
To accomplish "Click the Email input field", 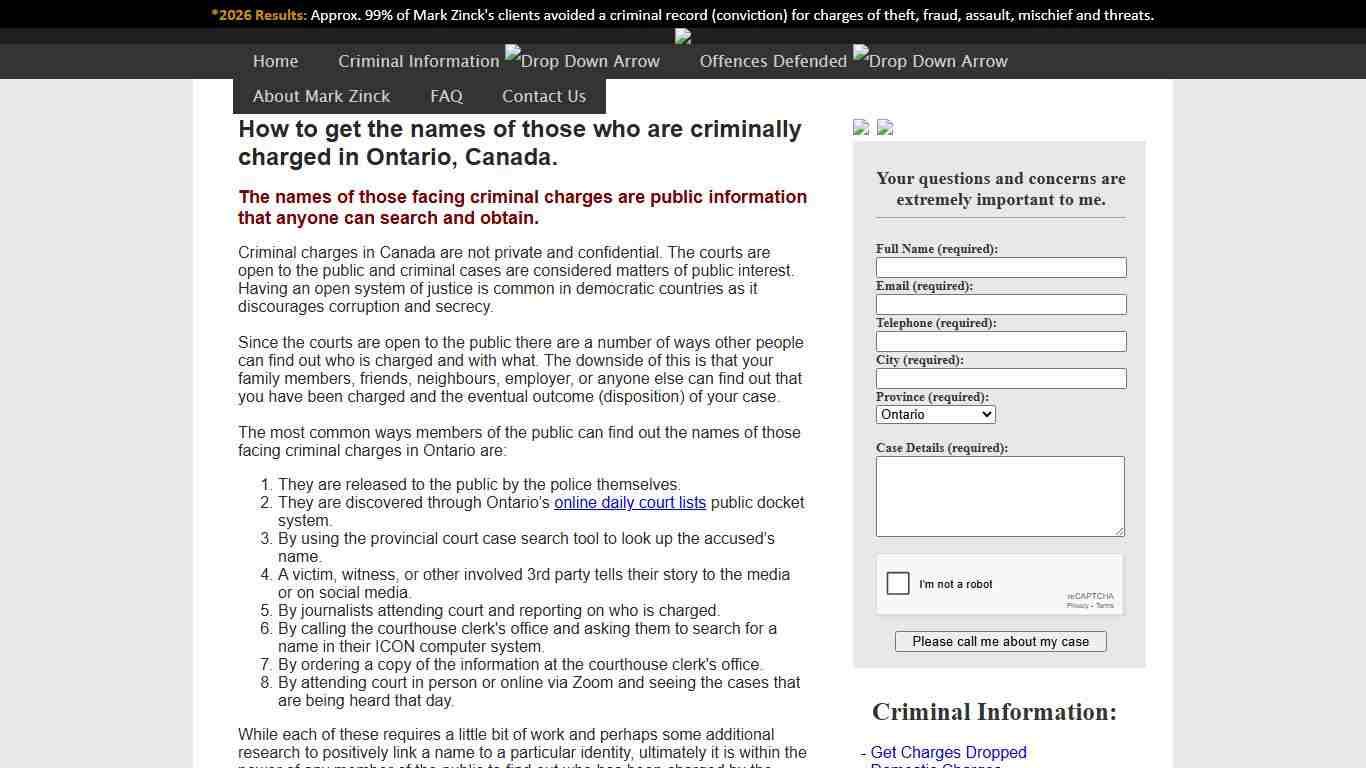I will coord(1000,304).
